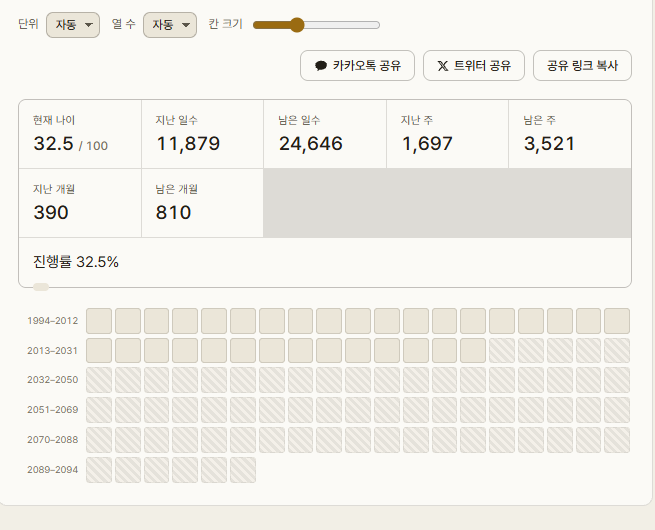
Task: Click the 남은 일수 stat card
Action: 325,134
